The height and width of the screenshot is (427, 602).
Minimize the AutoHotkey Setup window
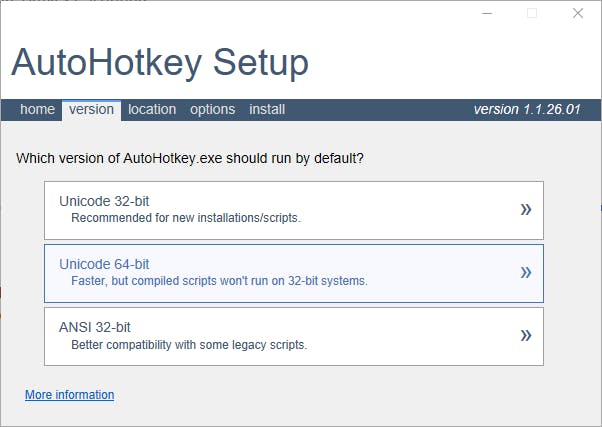[486, 14]
